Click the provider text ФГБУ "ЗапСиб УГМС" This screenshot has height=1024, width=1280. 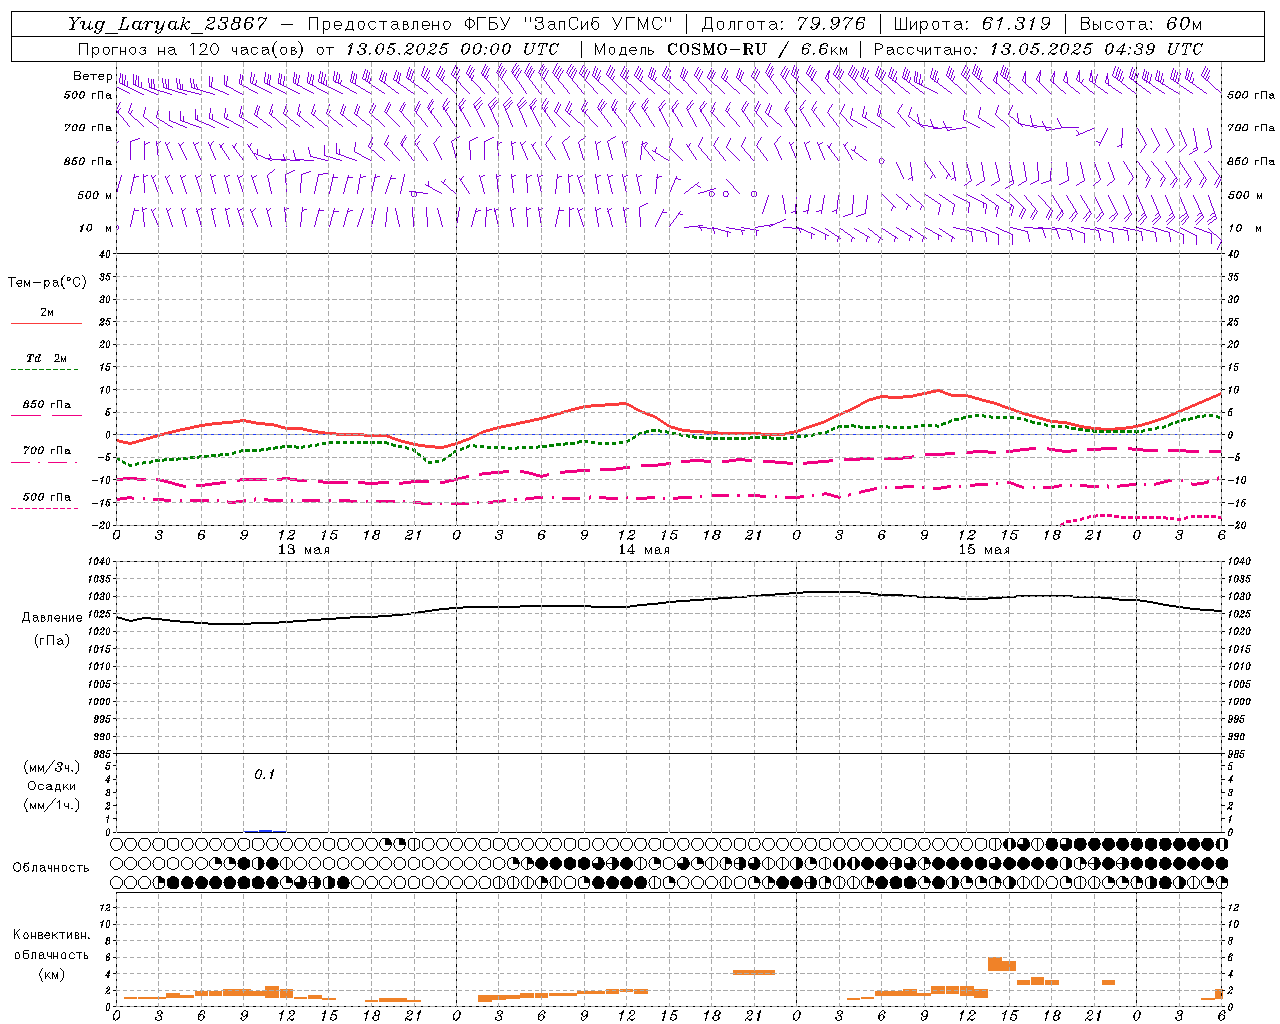click(569, 24)
